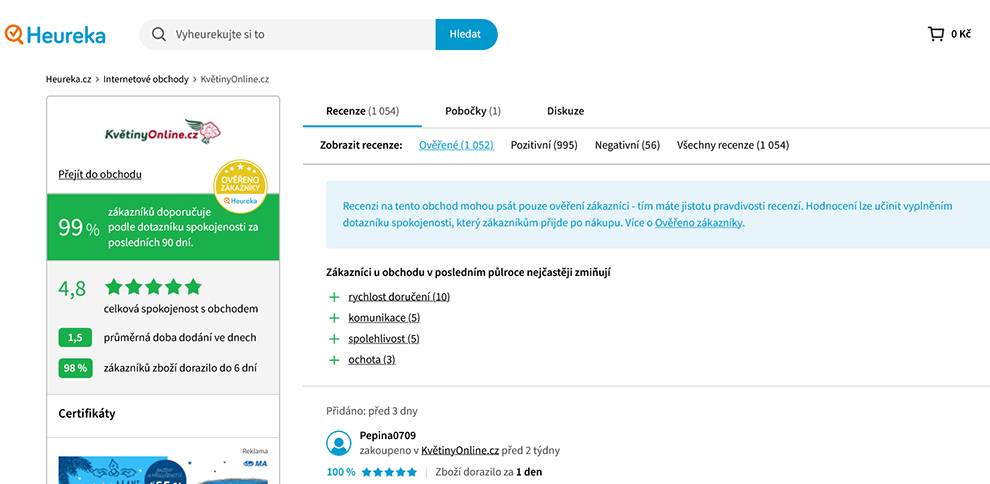Go to Internetové obchody breadcrumb
The height and width of the screenshot is (484, 990).
click(x=146, y=80)
